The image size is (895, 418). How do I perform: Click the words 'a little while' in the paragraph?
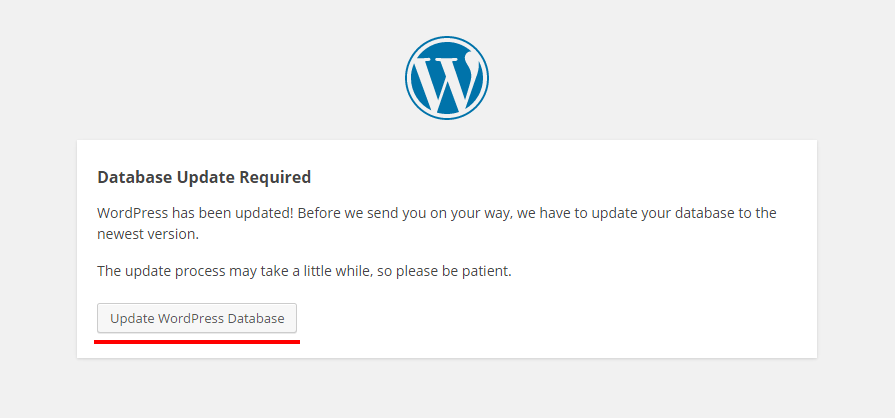(x=333, y=271)
